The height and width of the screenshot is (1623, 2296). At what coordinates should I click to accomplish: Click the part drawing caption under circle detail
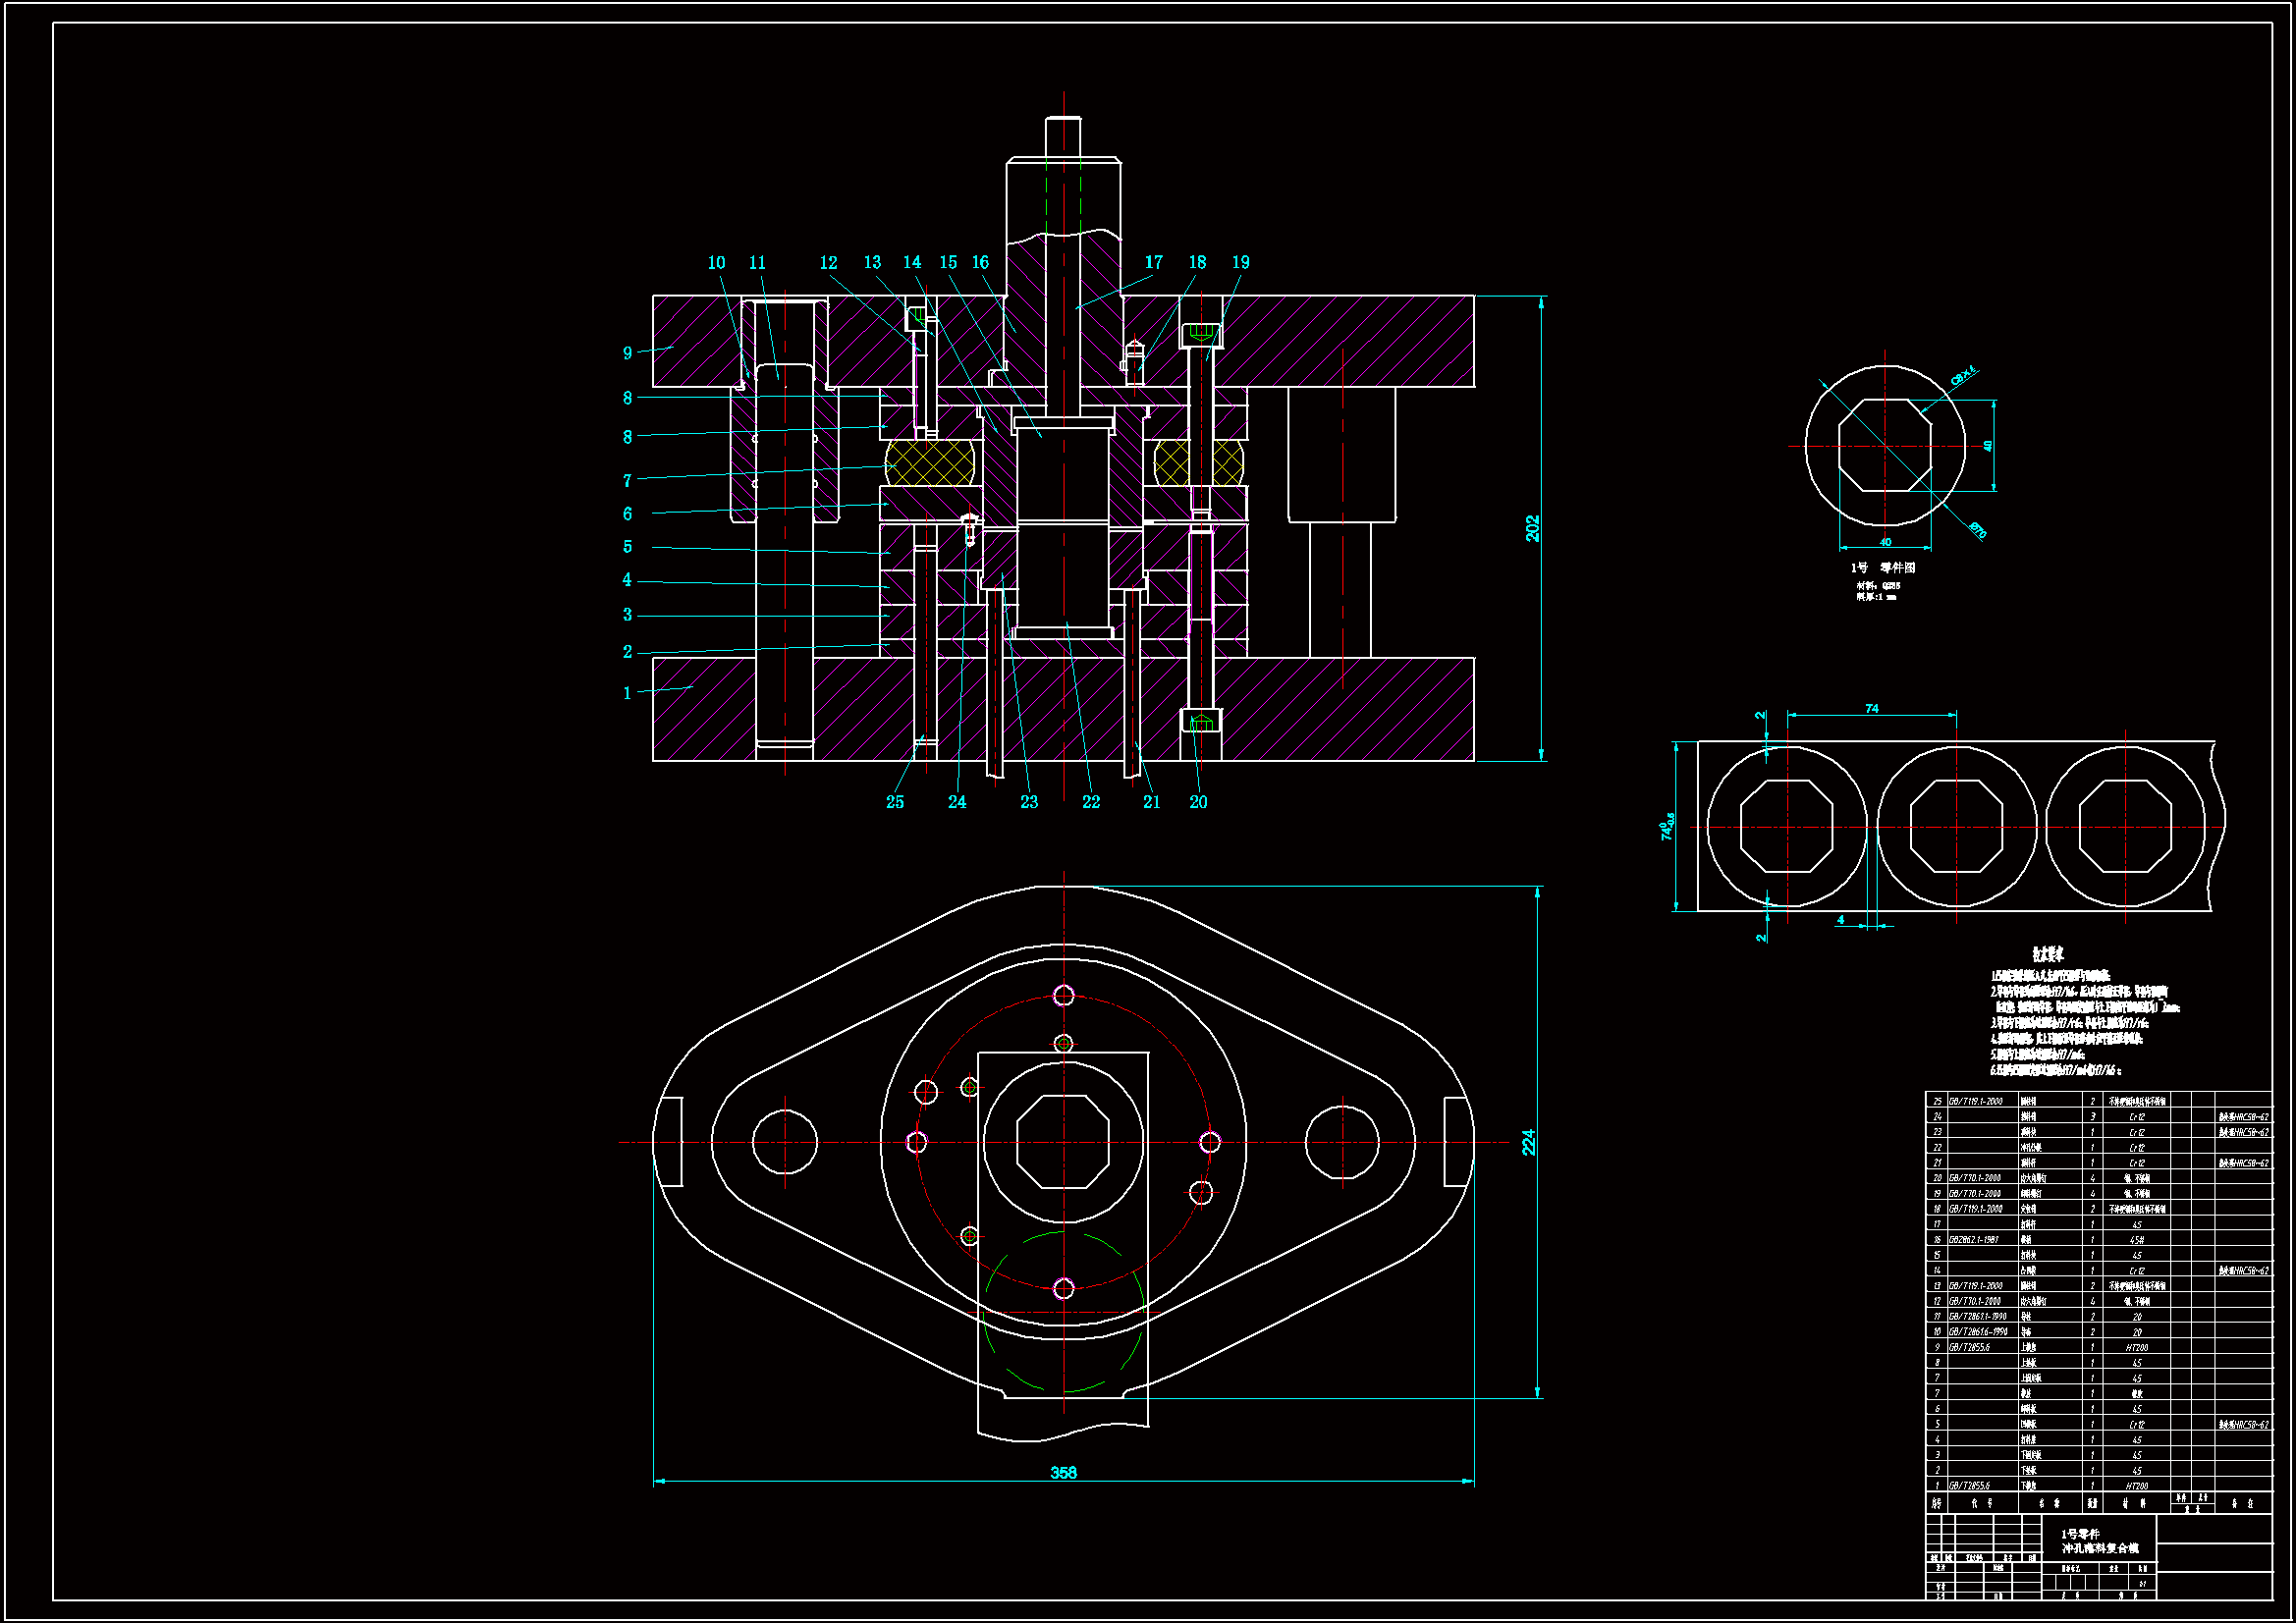coord(1883,567)
